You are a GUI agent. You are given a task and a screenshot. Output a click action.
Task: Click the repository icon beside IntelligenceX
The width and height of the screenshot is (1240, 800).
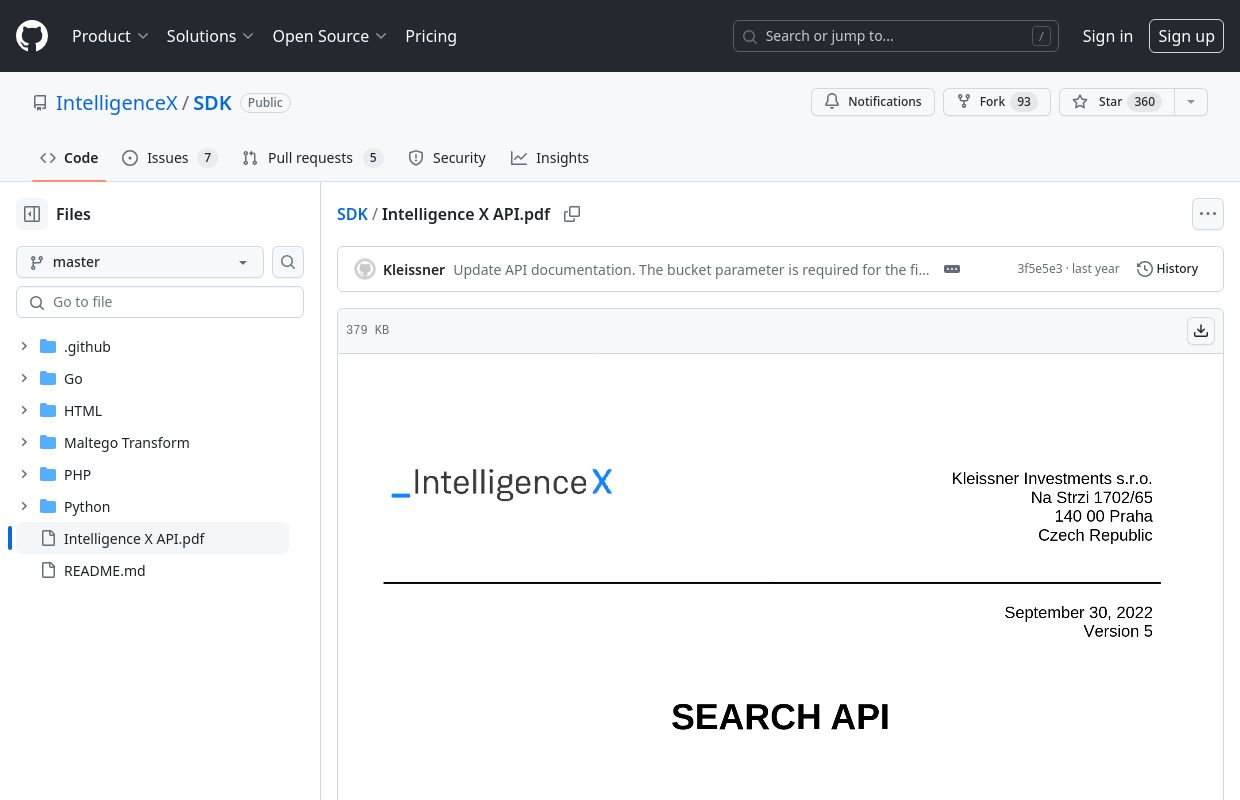(40, 103)
